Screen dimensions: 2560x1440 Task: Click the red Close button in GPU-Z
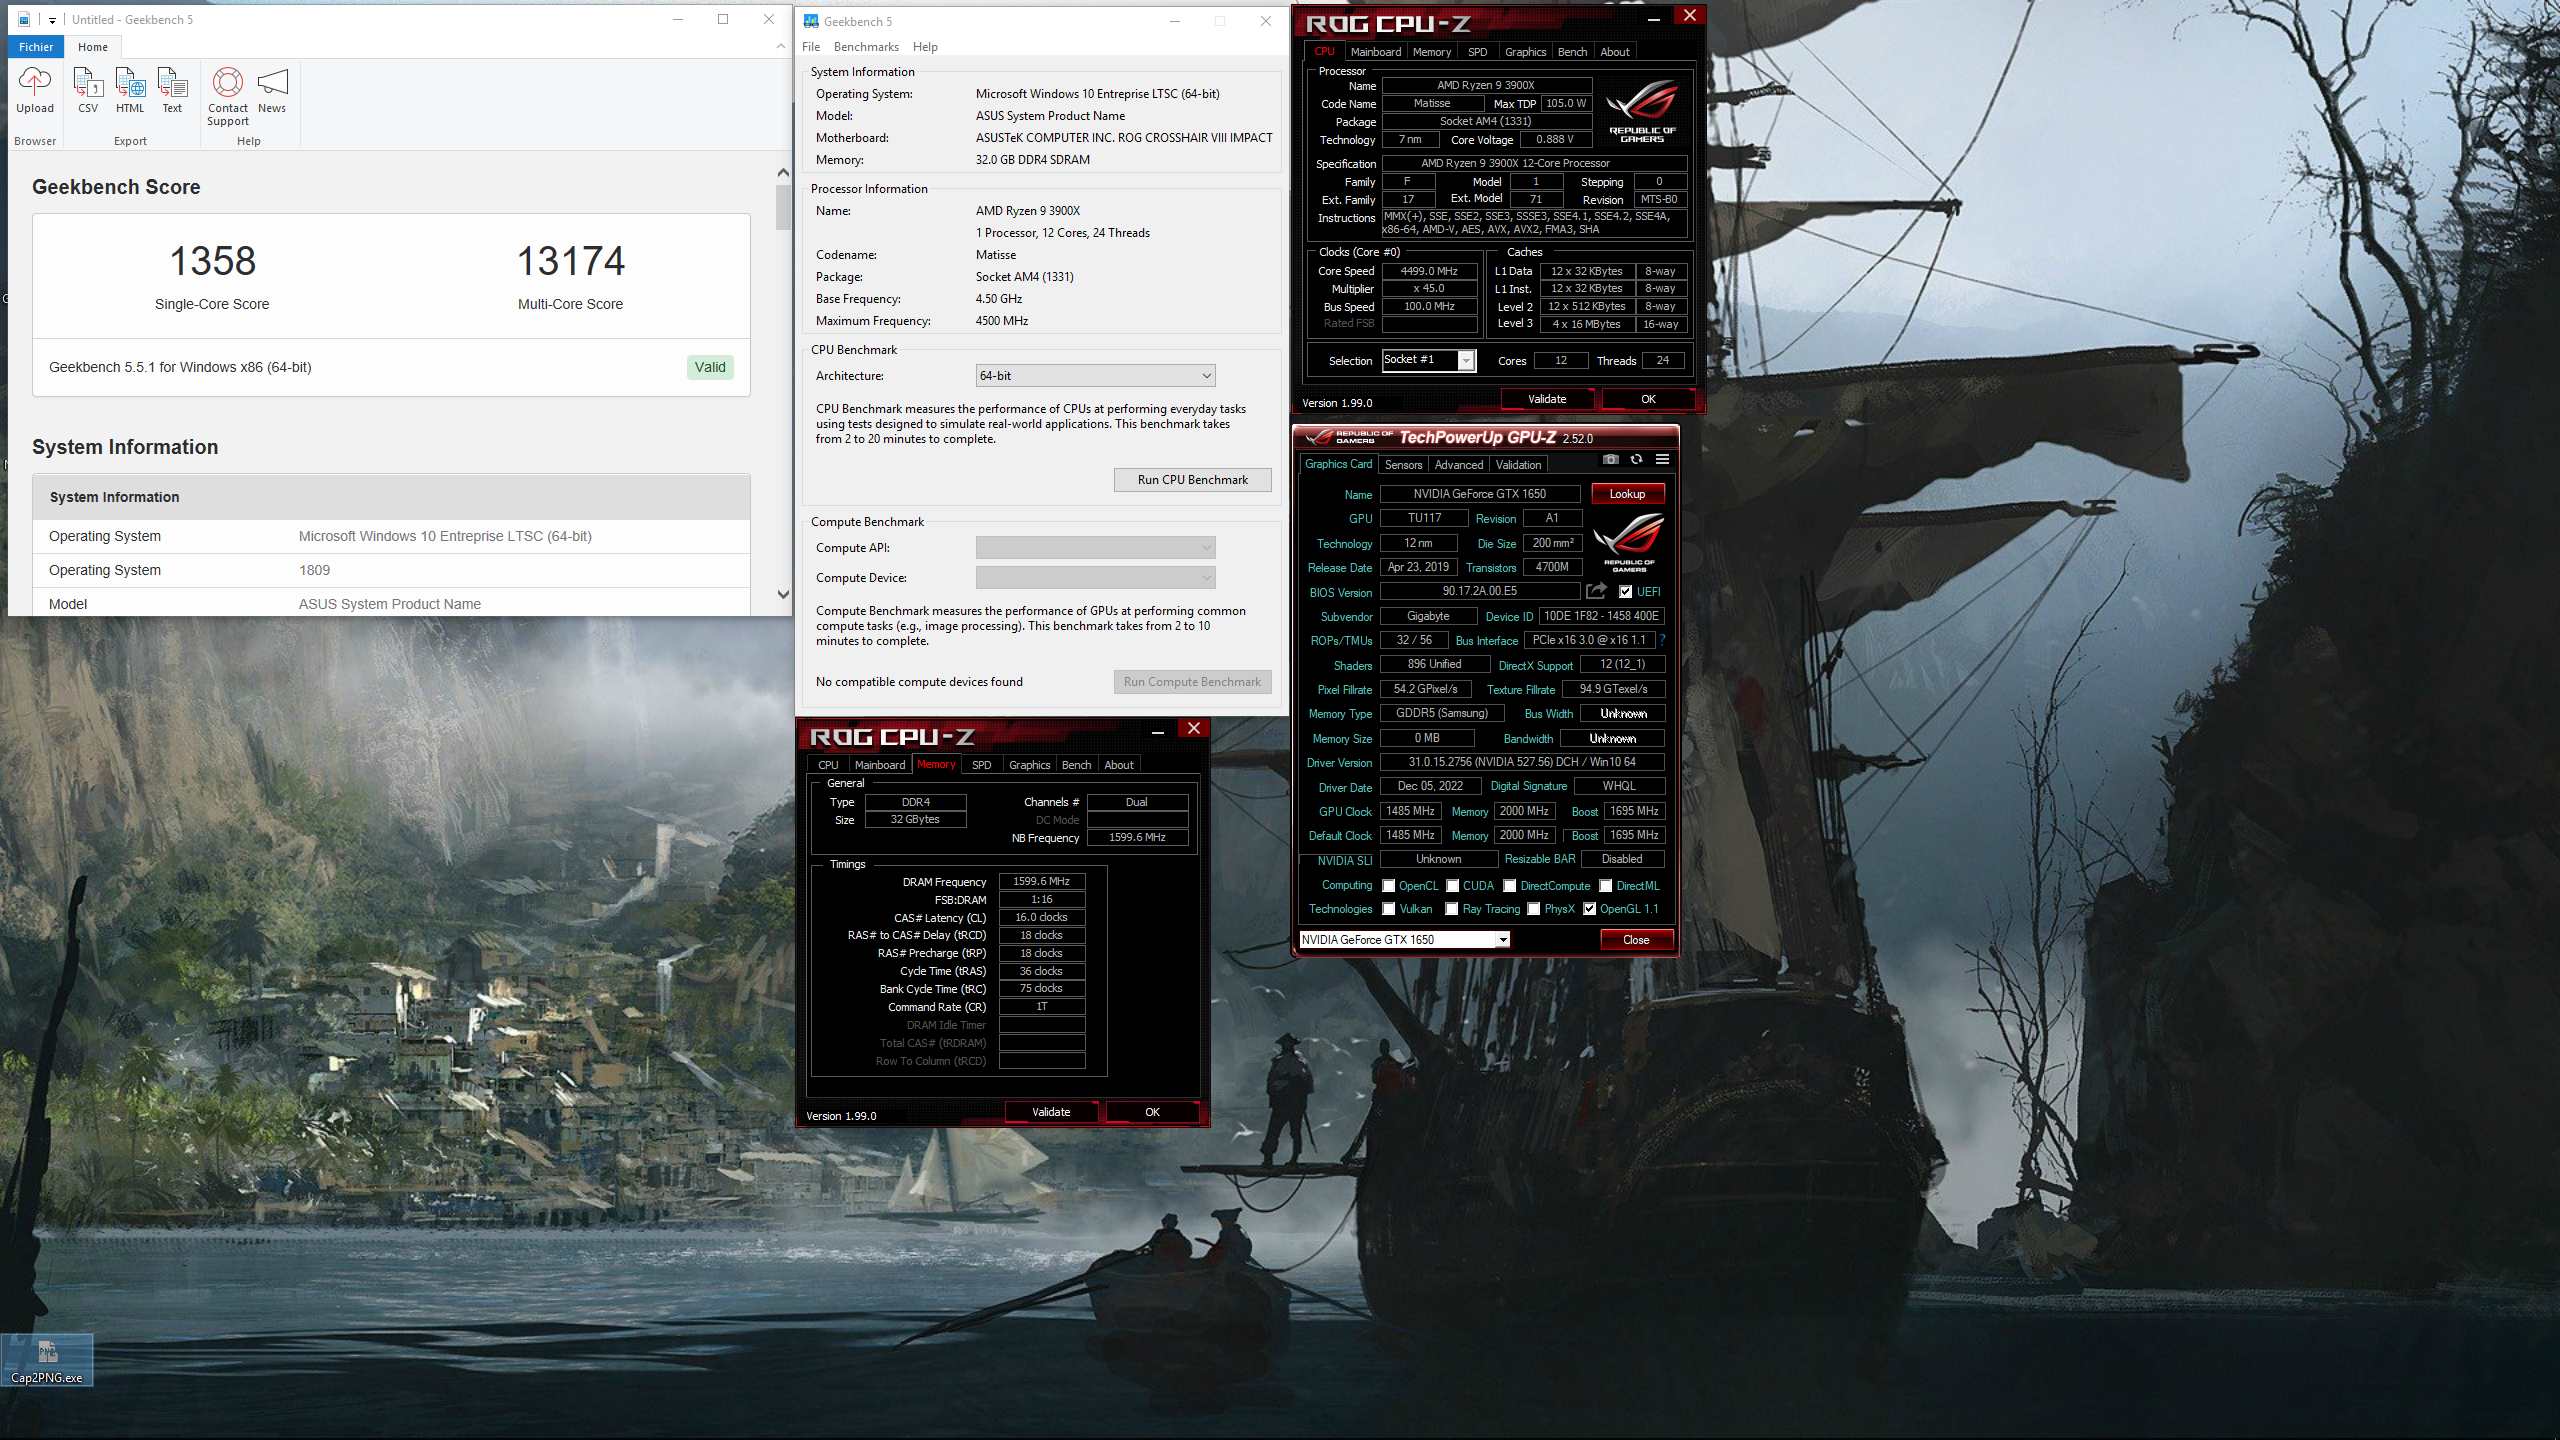pos(1636,940)
